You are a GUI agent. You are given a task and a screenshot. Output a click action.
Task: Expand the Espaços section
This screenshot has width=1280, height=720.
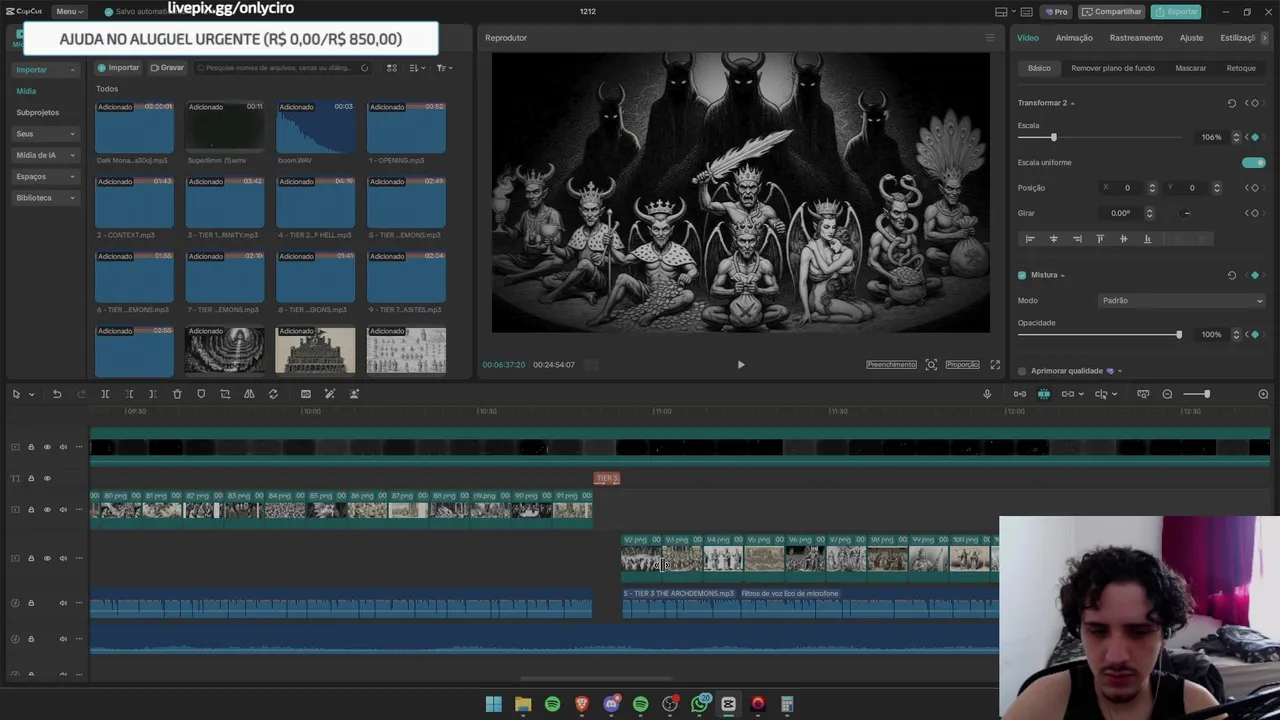point(46,177)
